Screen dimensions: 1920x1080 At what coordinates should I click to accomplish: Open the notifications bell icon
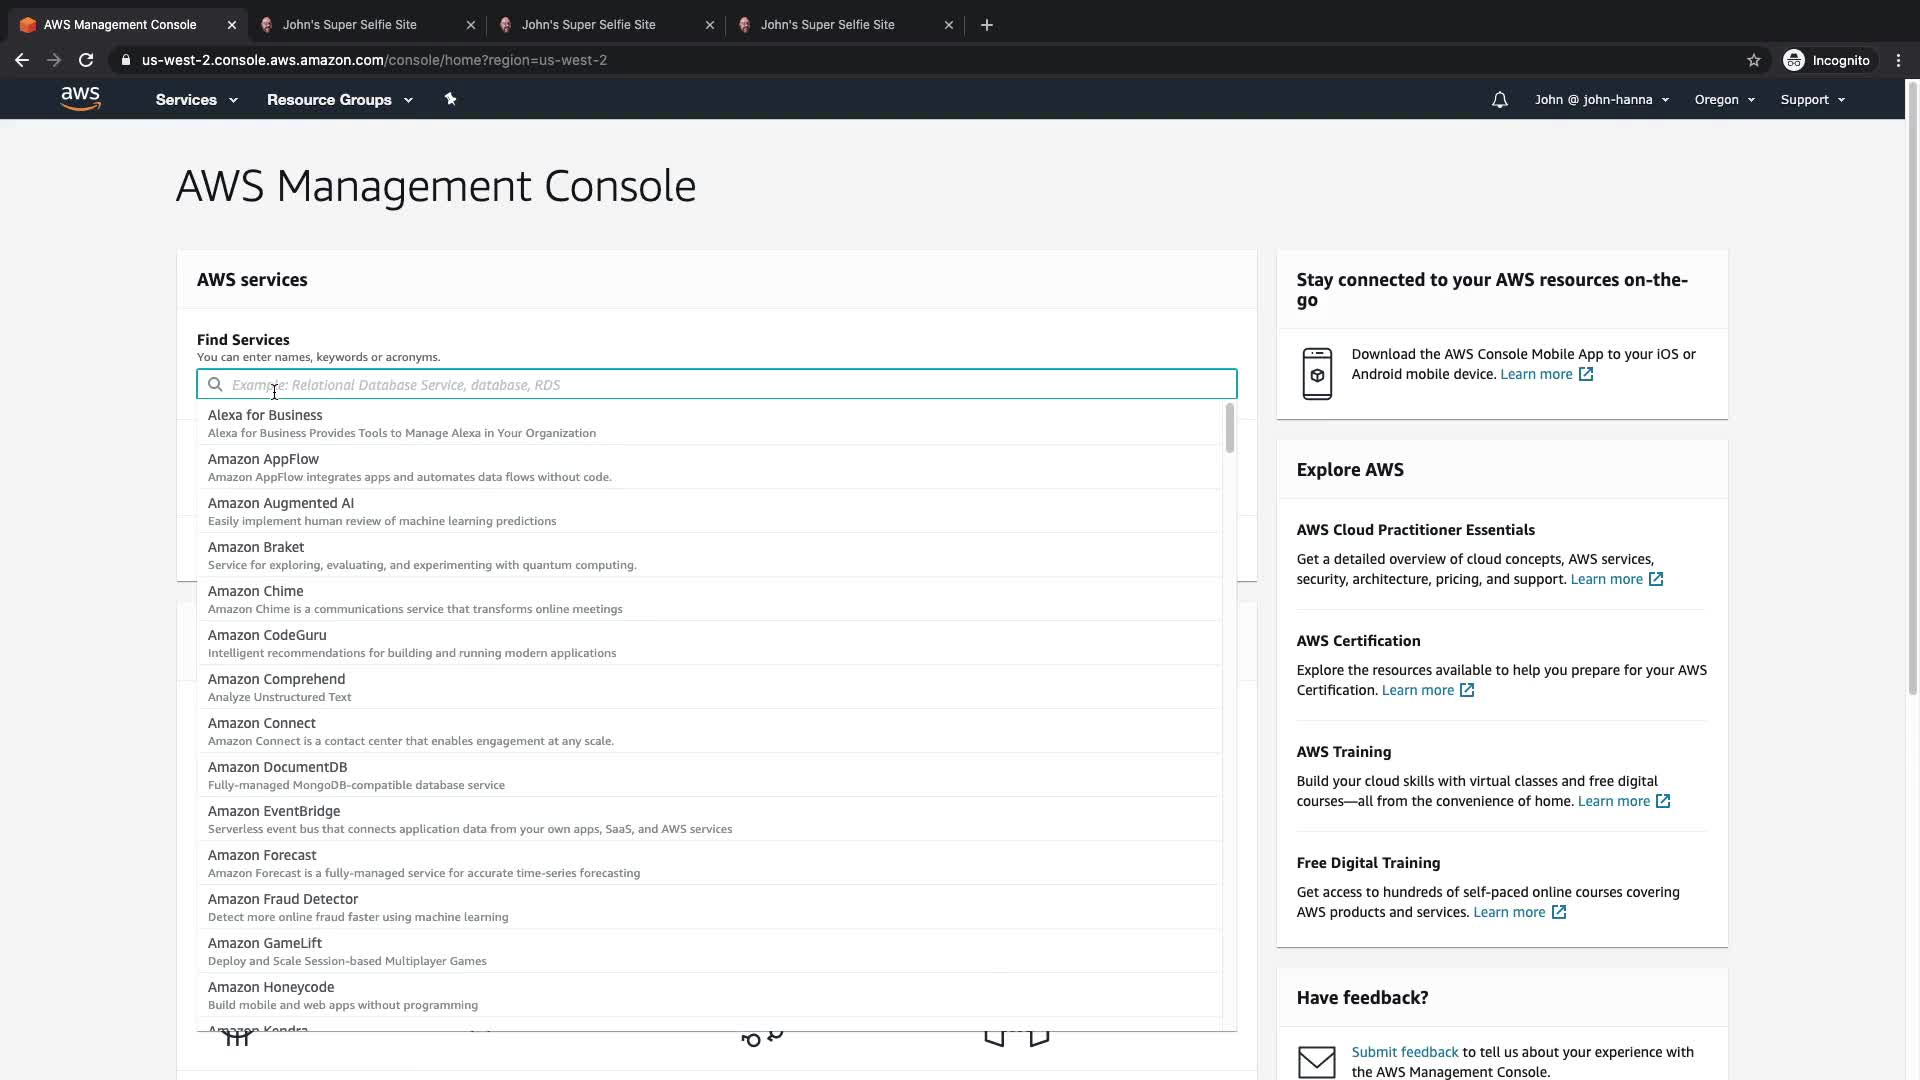[1499, 100]
